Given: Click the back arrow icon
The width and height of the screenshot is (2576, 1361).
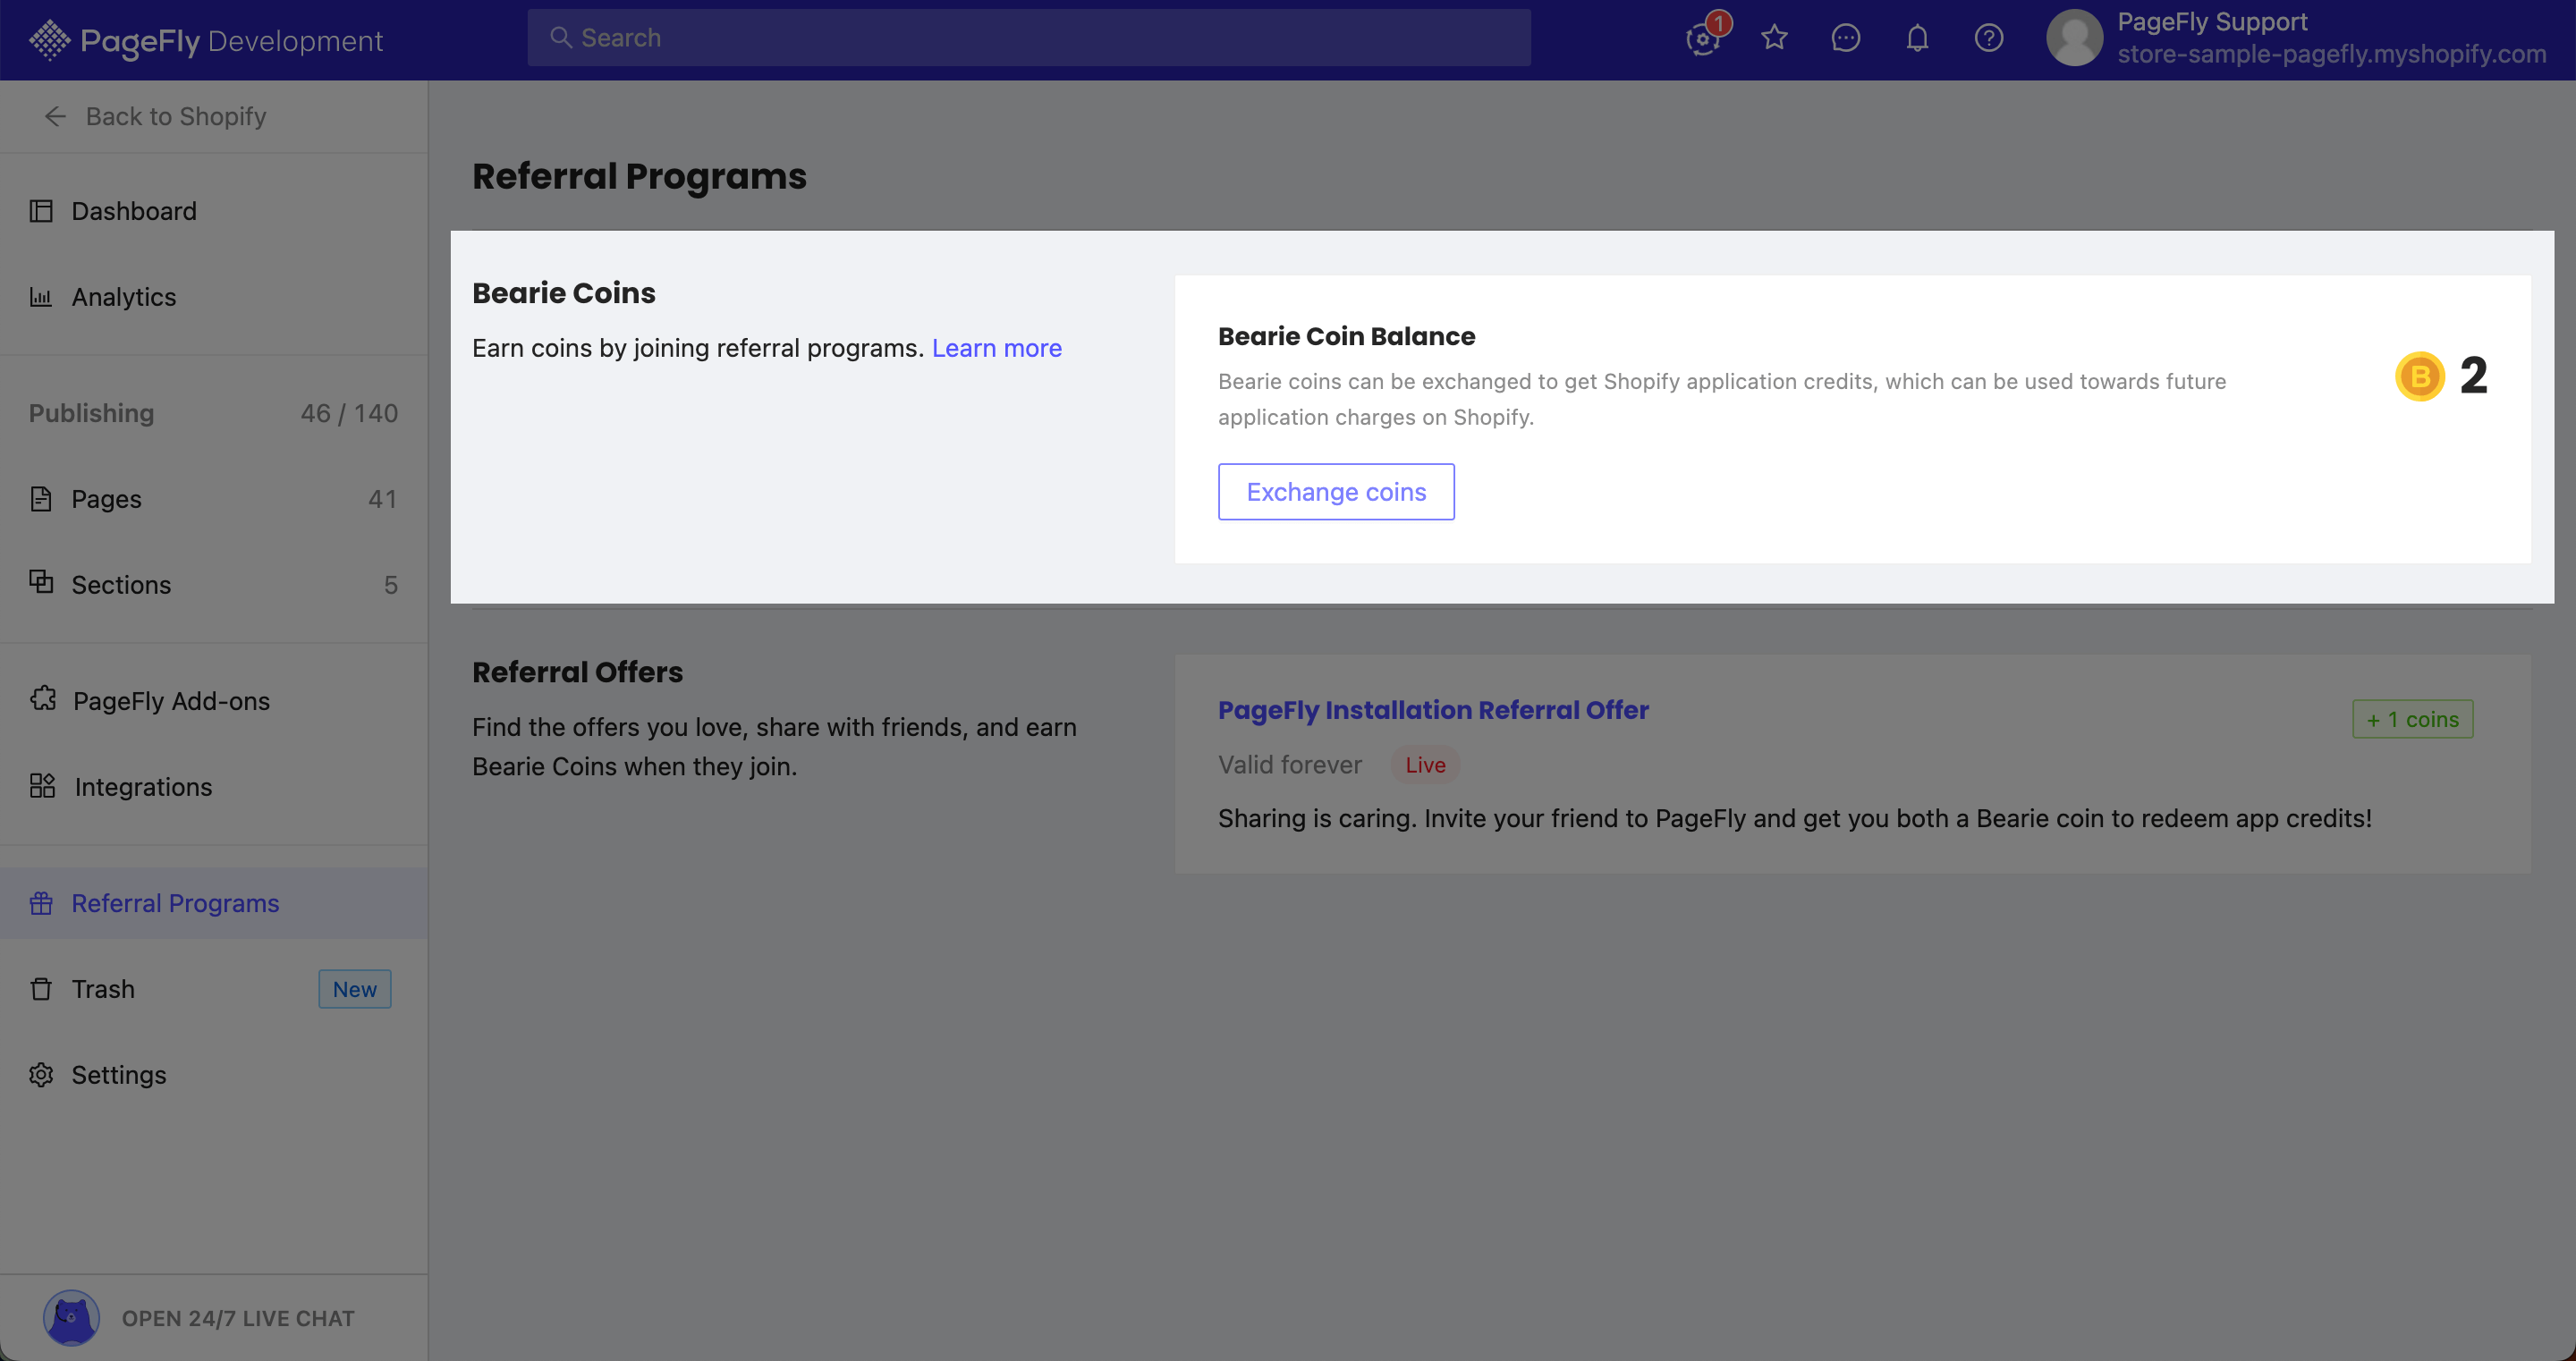Looking at the screenshot, I should (x=55, y=117).
